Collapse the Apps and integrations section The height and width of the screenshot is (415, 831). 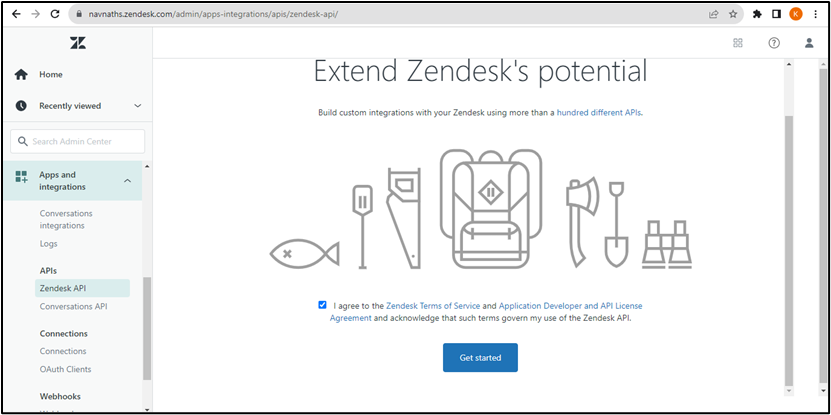pyautogui.click(x=128, y=180)
